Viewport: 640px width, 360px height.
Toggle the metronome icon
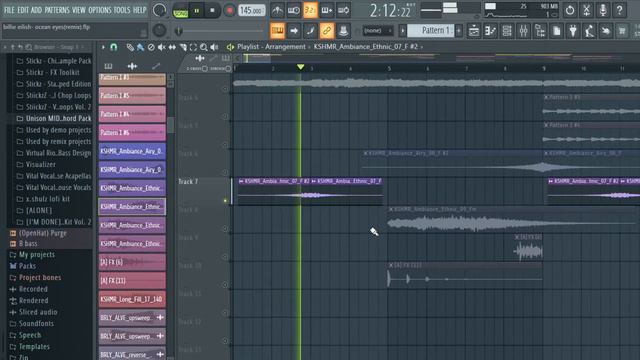[x=278, y=10]
